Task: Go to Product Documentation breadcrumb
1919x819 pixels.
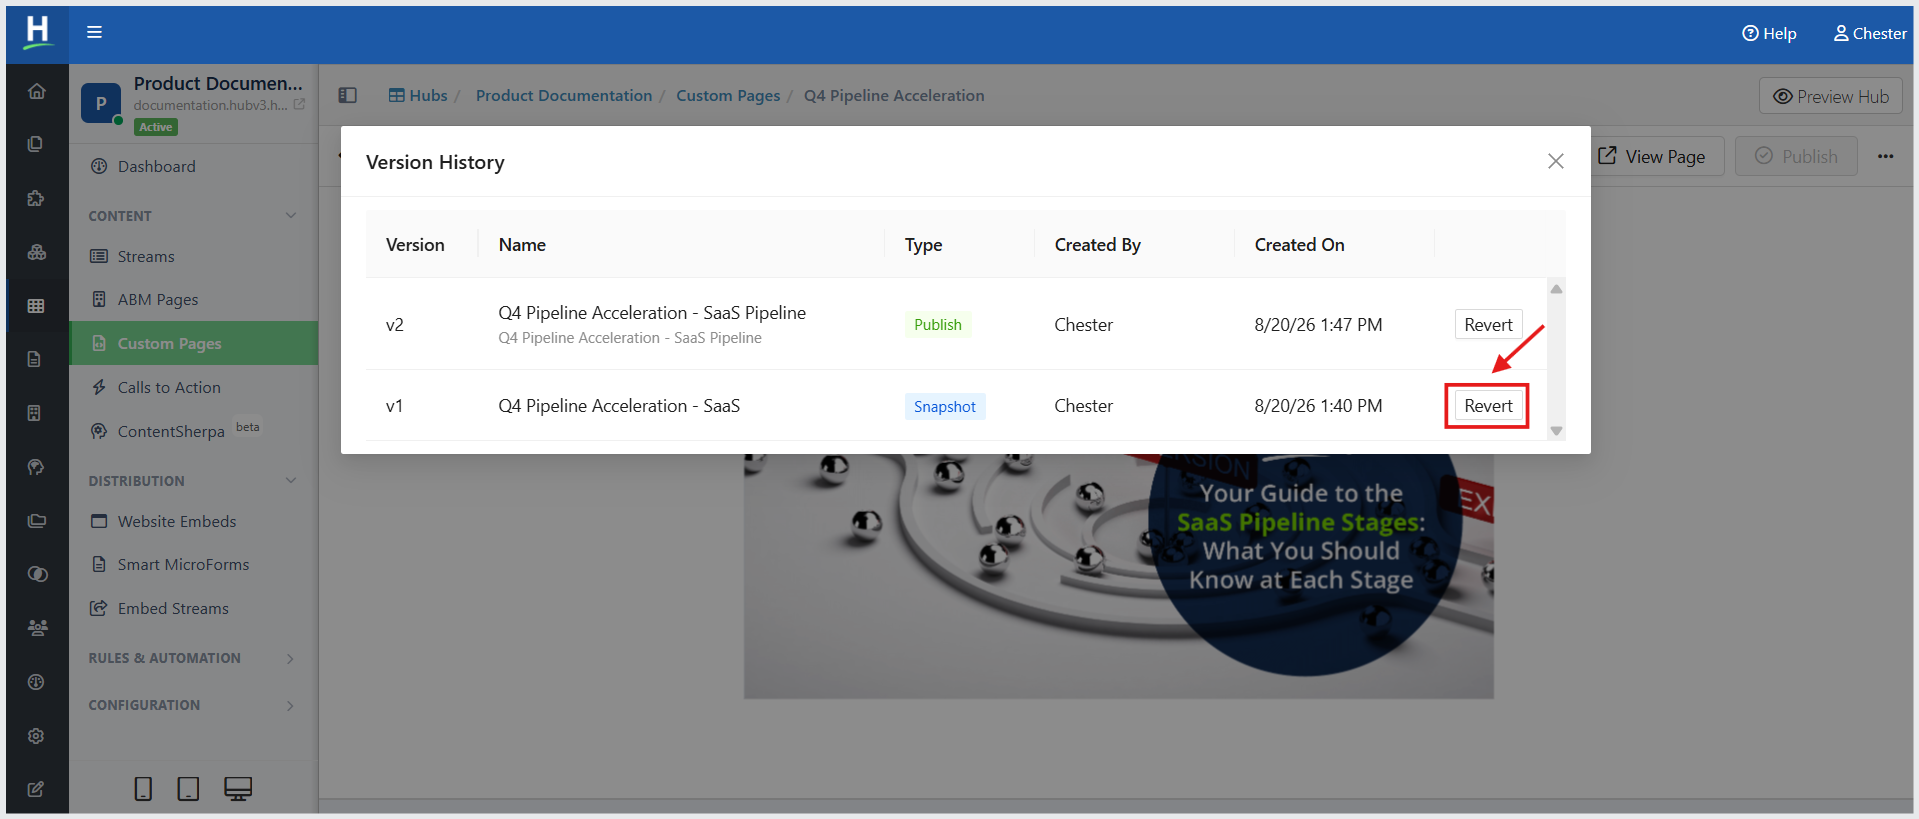Action: (564, 95)
